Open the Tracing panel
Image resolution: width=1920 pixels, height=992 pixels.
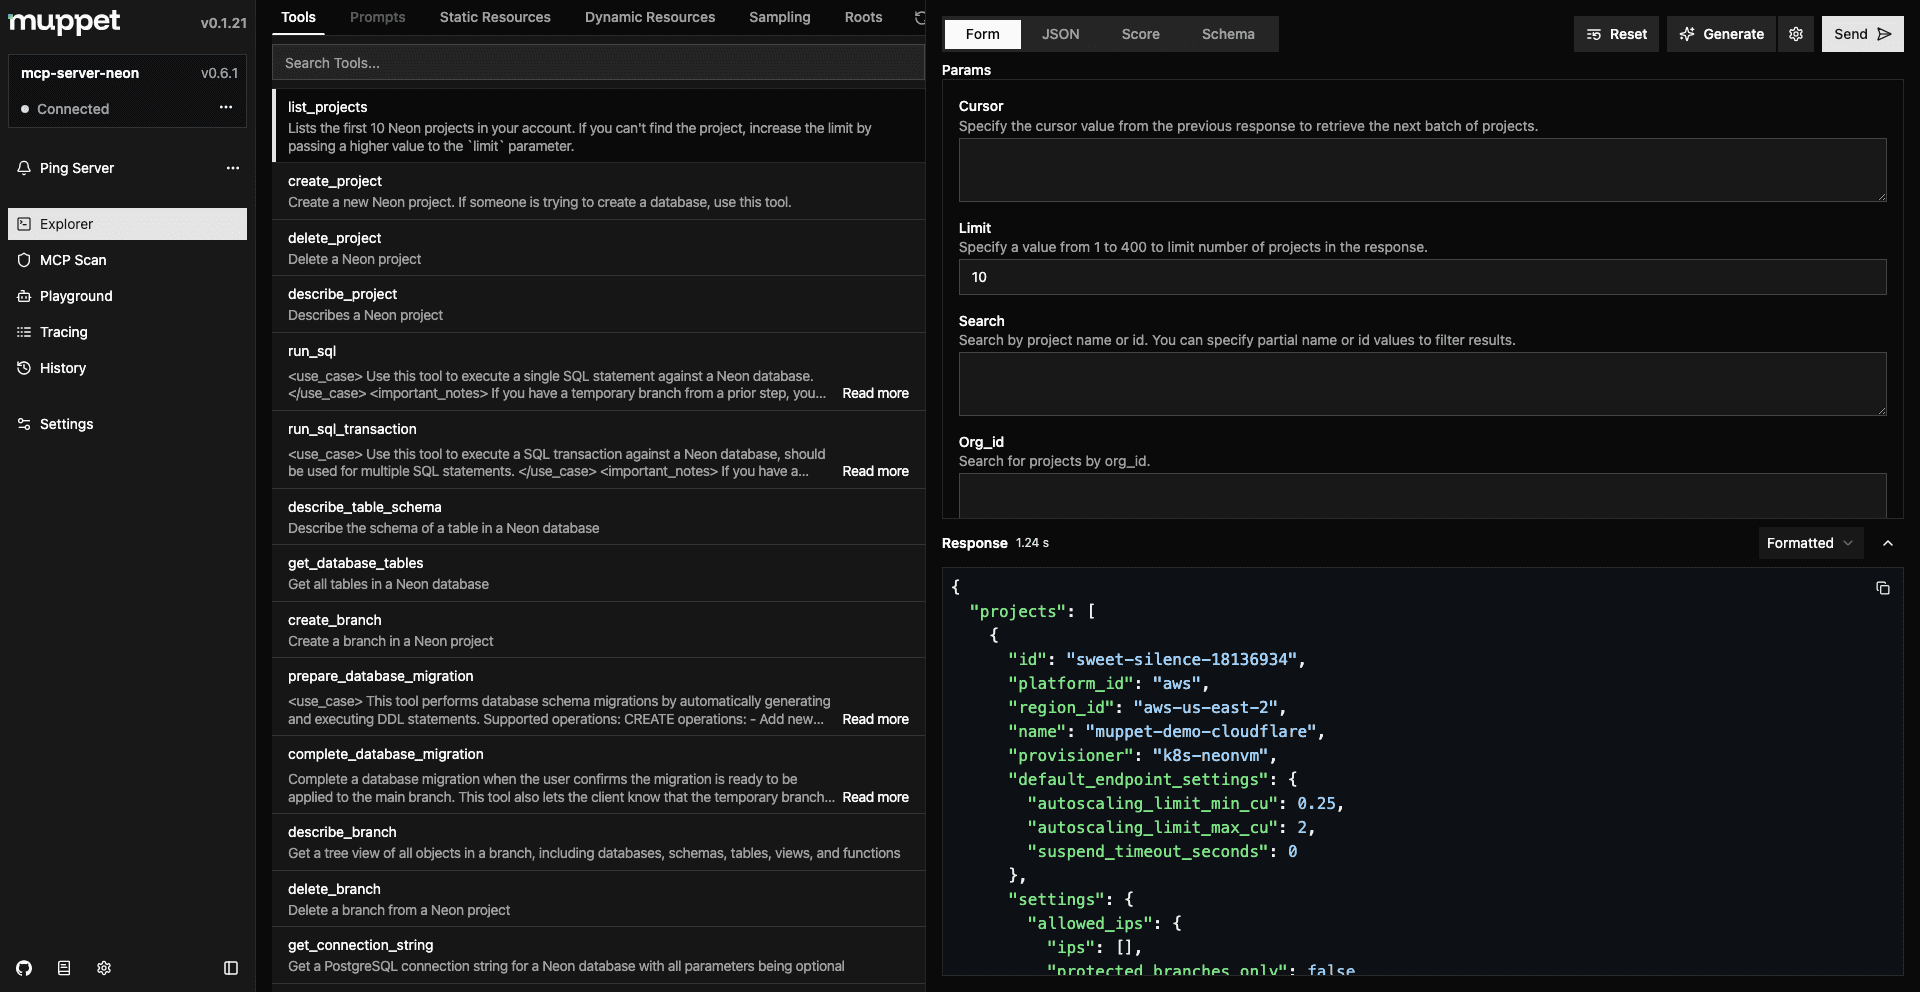63,332
